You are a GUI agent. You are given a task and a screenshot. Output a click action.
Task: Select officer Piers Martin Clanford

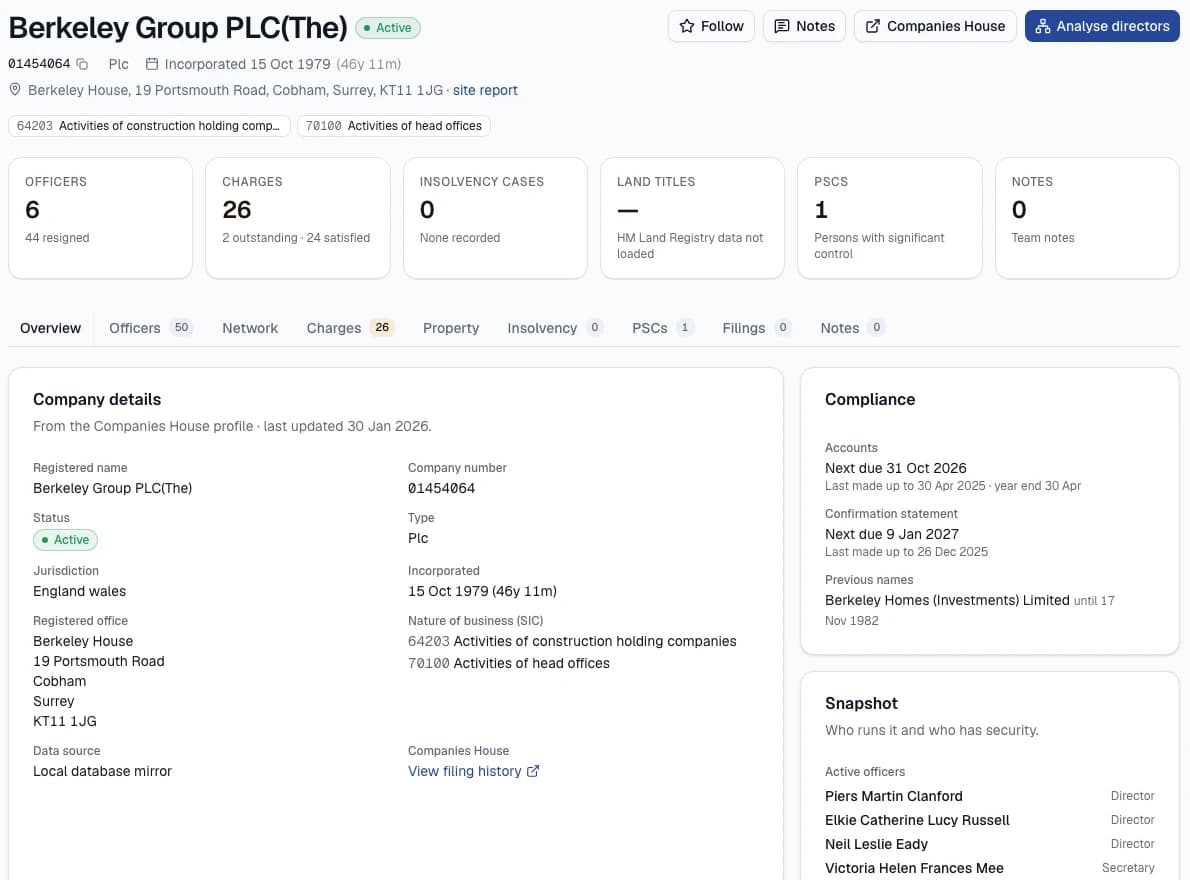893,797
